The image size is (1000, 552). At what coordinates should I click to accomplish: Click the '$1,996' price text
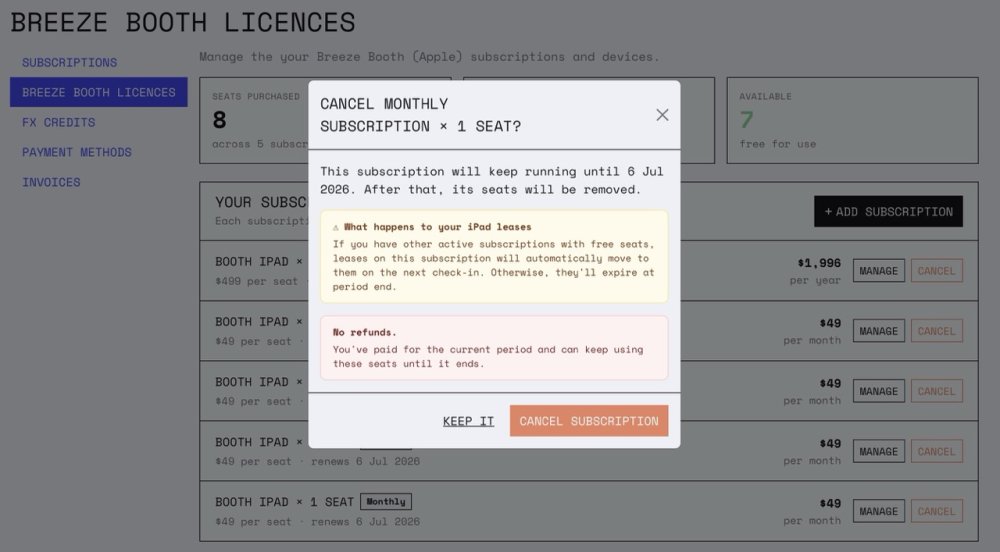[819, 263]
